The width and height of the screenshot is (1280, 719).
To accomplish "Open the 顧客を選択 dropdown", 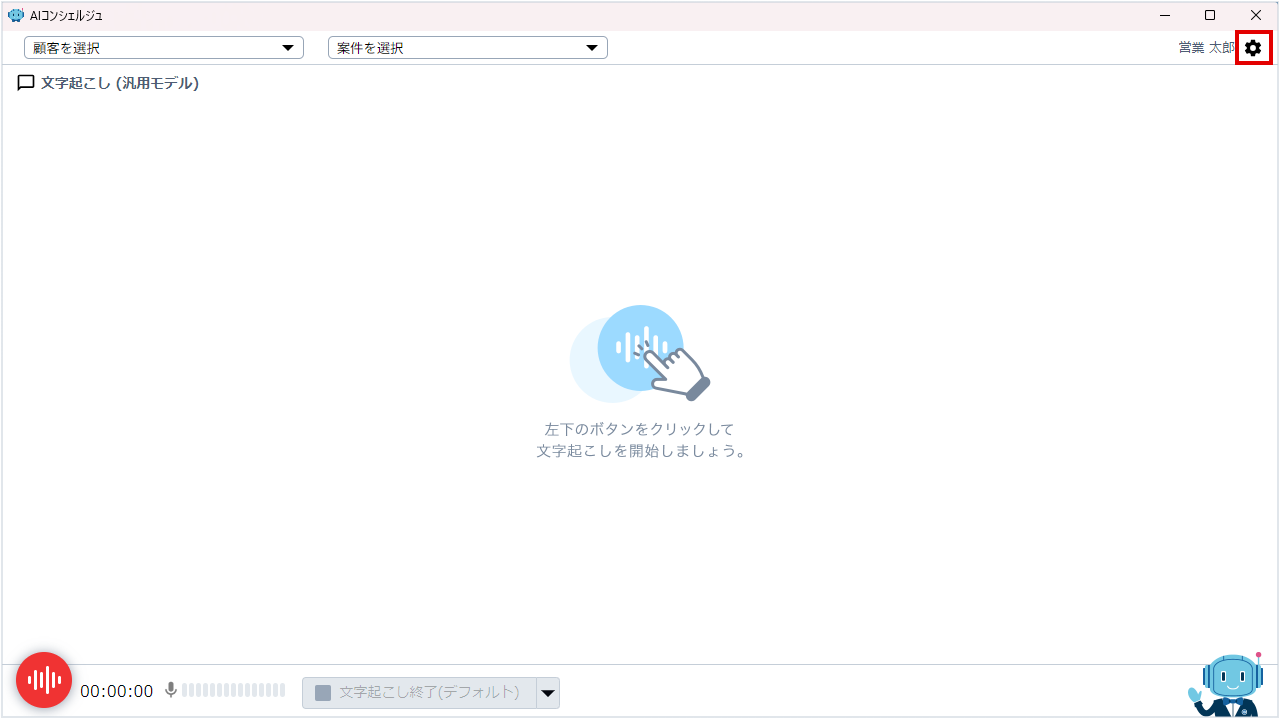I will point(164,48).
